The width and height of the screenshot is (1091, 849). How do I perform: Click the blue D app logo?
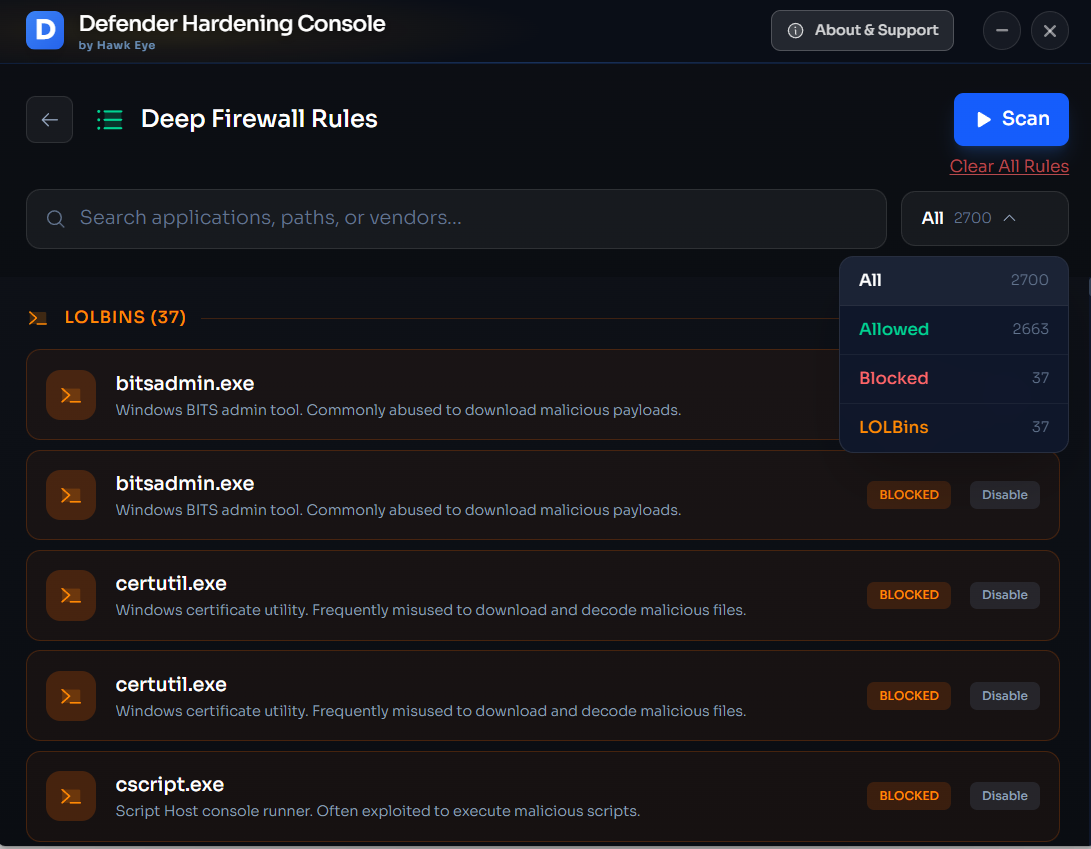(x=45, y=30)
